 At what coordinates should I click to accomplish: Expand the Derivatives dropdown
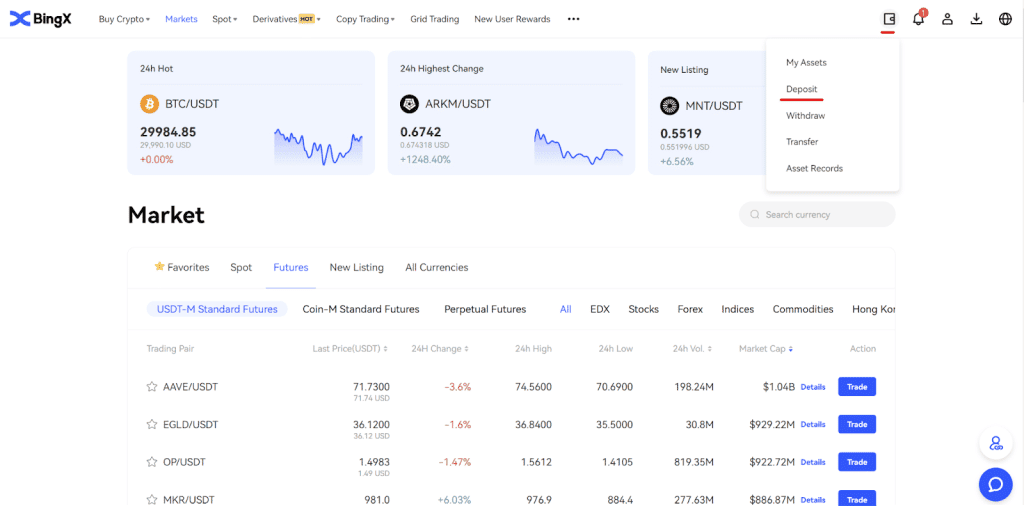click(x=287, y=19)
